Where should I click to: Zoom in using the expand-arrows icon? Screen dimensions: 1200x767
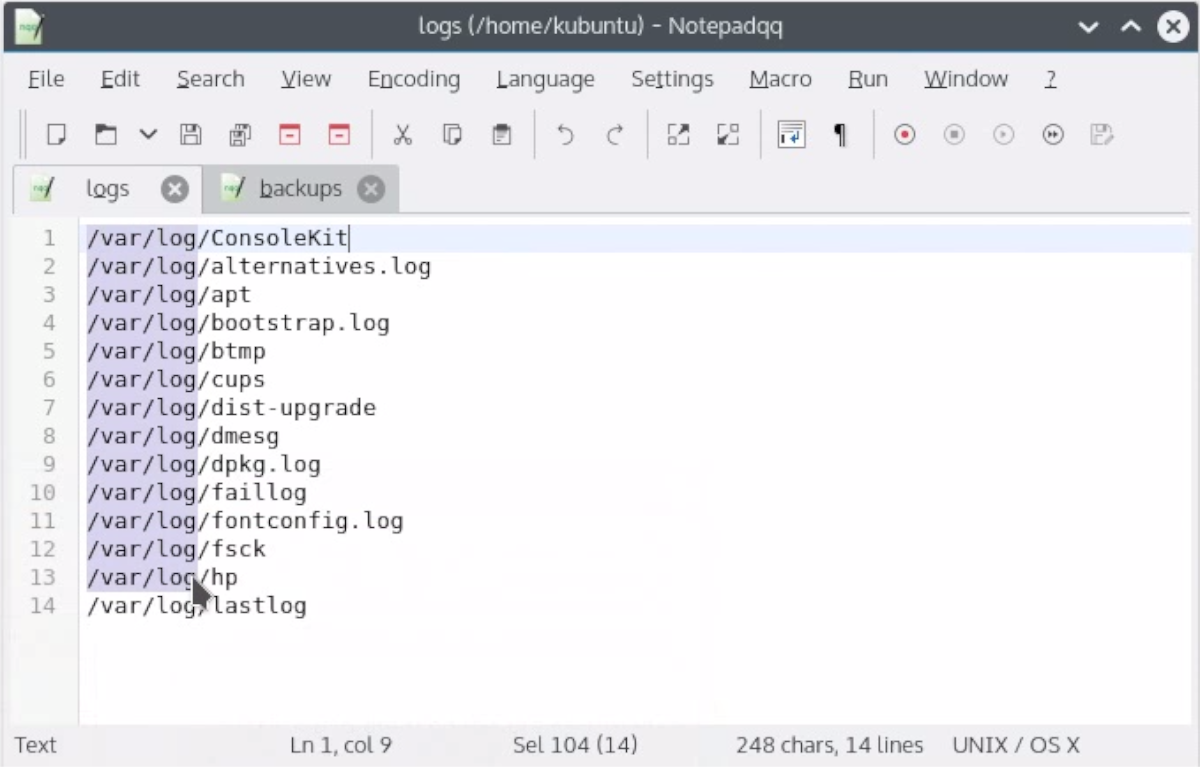(678, 134)
